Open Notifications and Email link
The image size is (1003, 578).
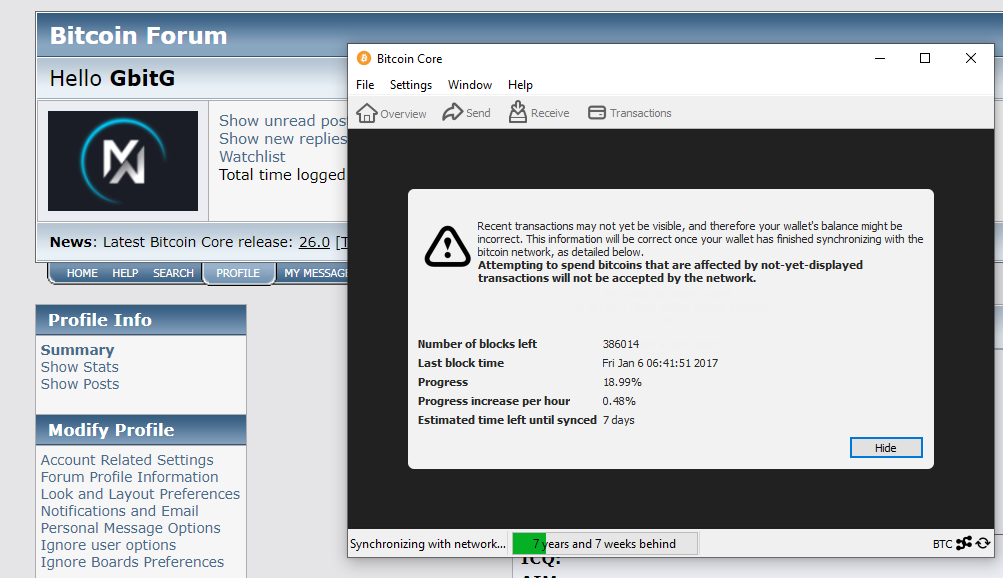coord(120,511)
